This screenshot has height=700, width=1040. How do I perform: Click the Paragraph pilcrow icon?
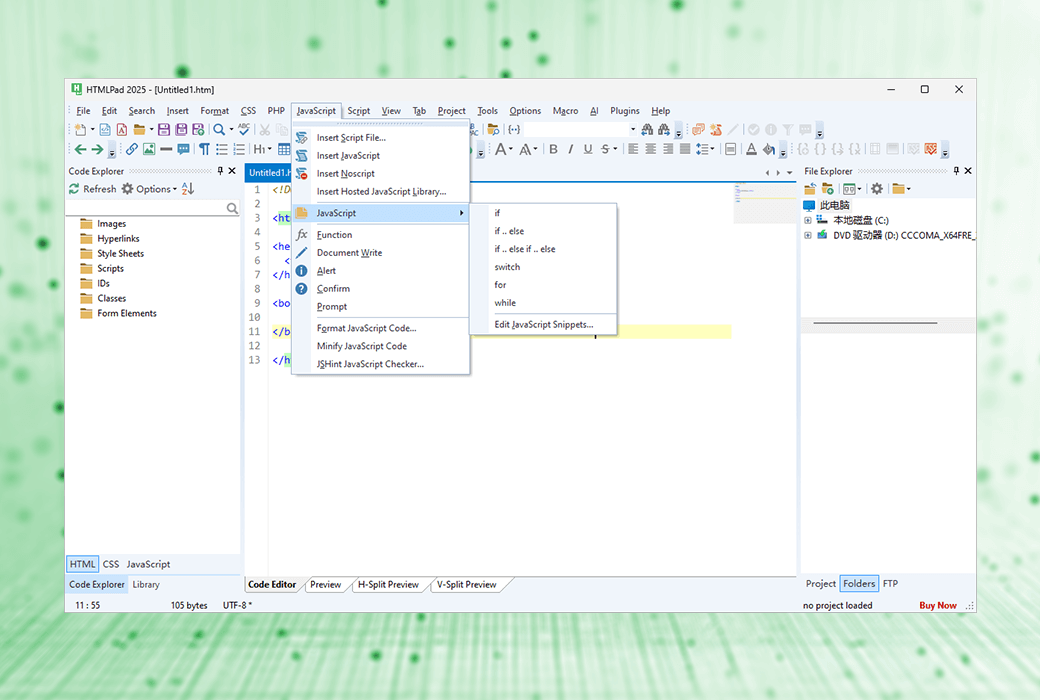[204, 149]
